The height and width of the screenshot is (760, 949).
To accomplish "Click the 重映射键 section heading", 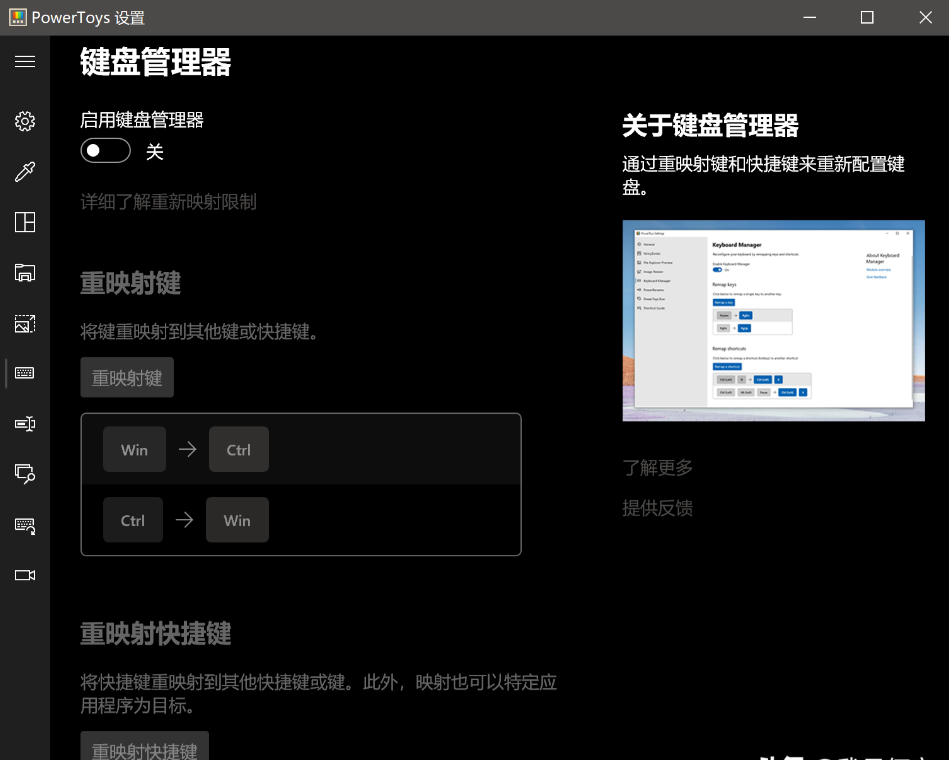I will pyautogui.click(x=131, y=283).
